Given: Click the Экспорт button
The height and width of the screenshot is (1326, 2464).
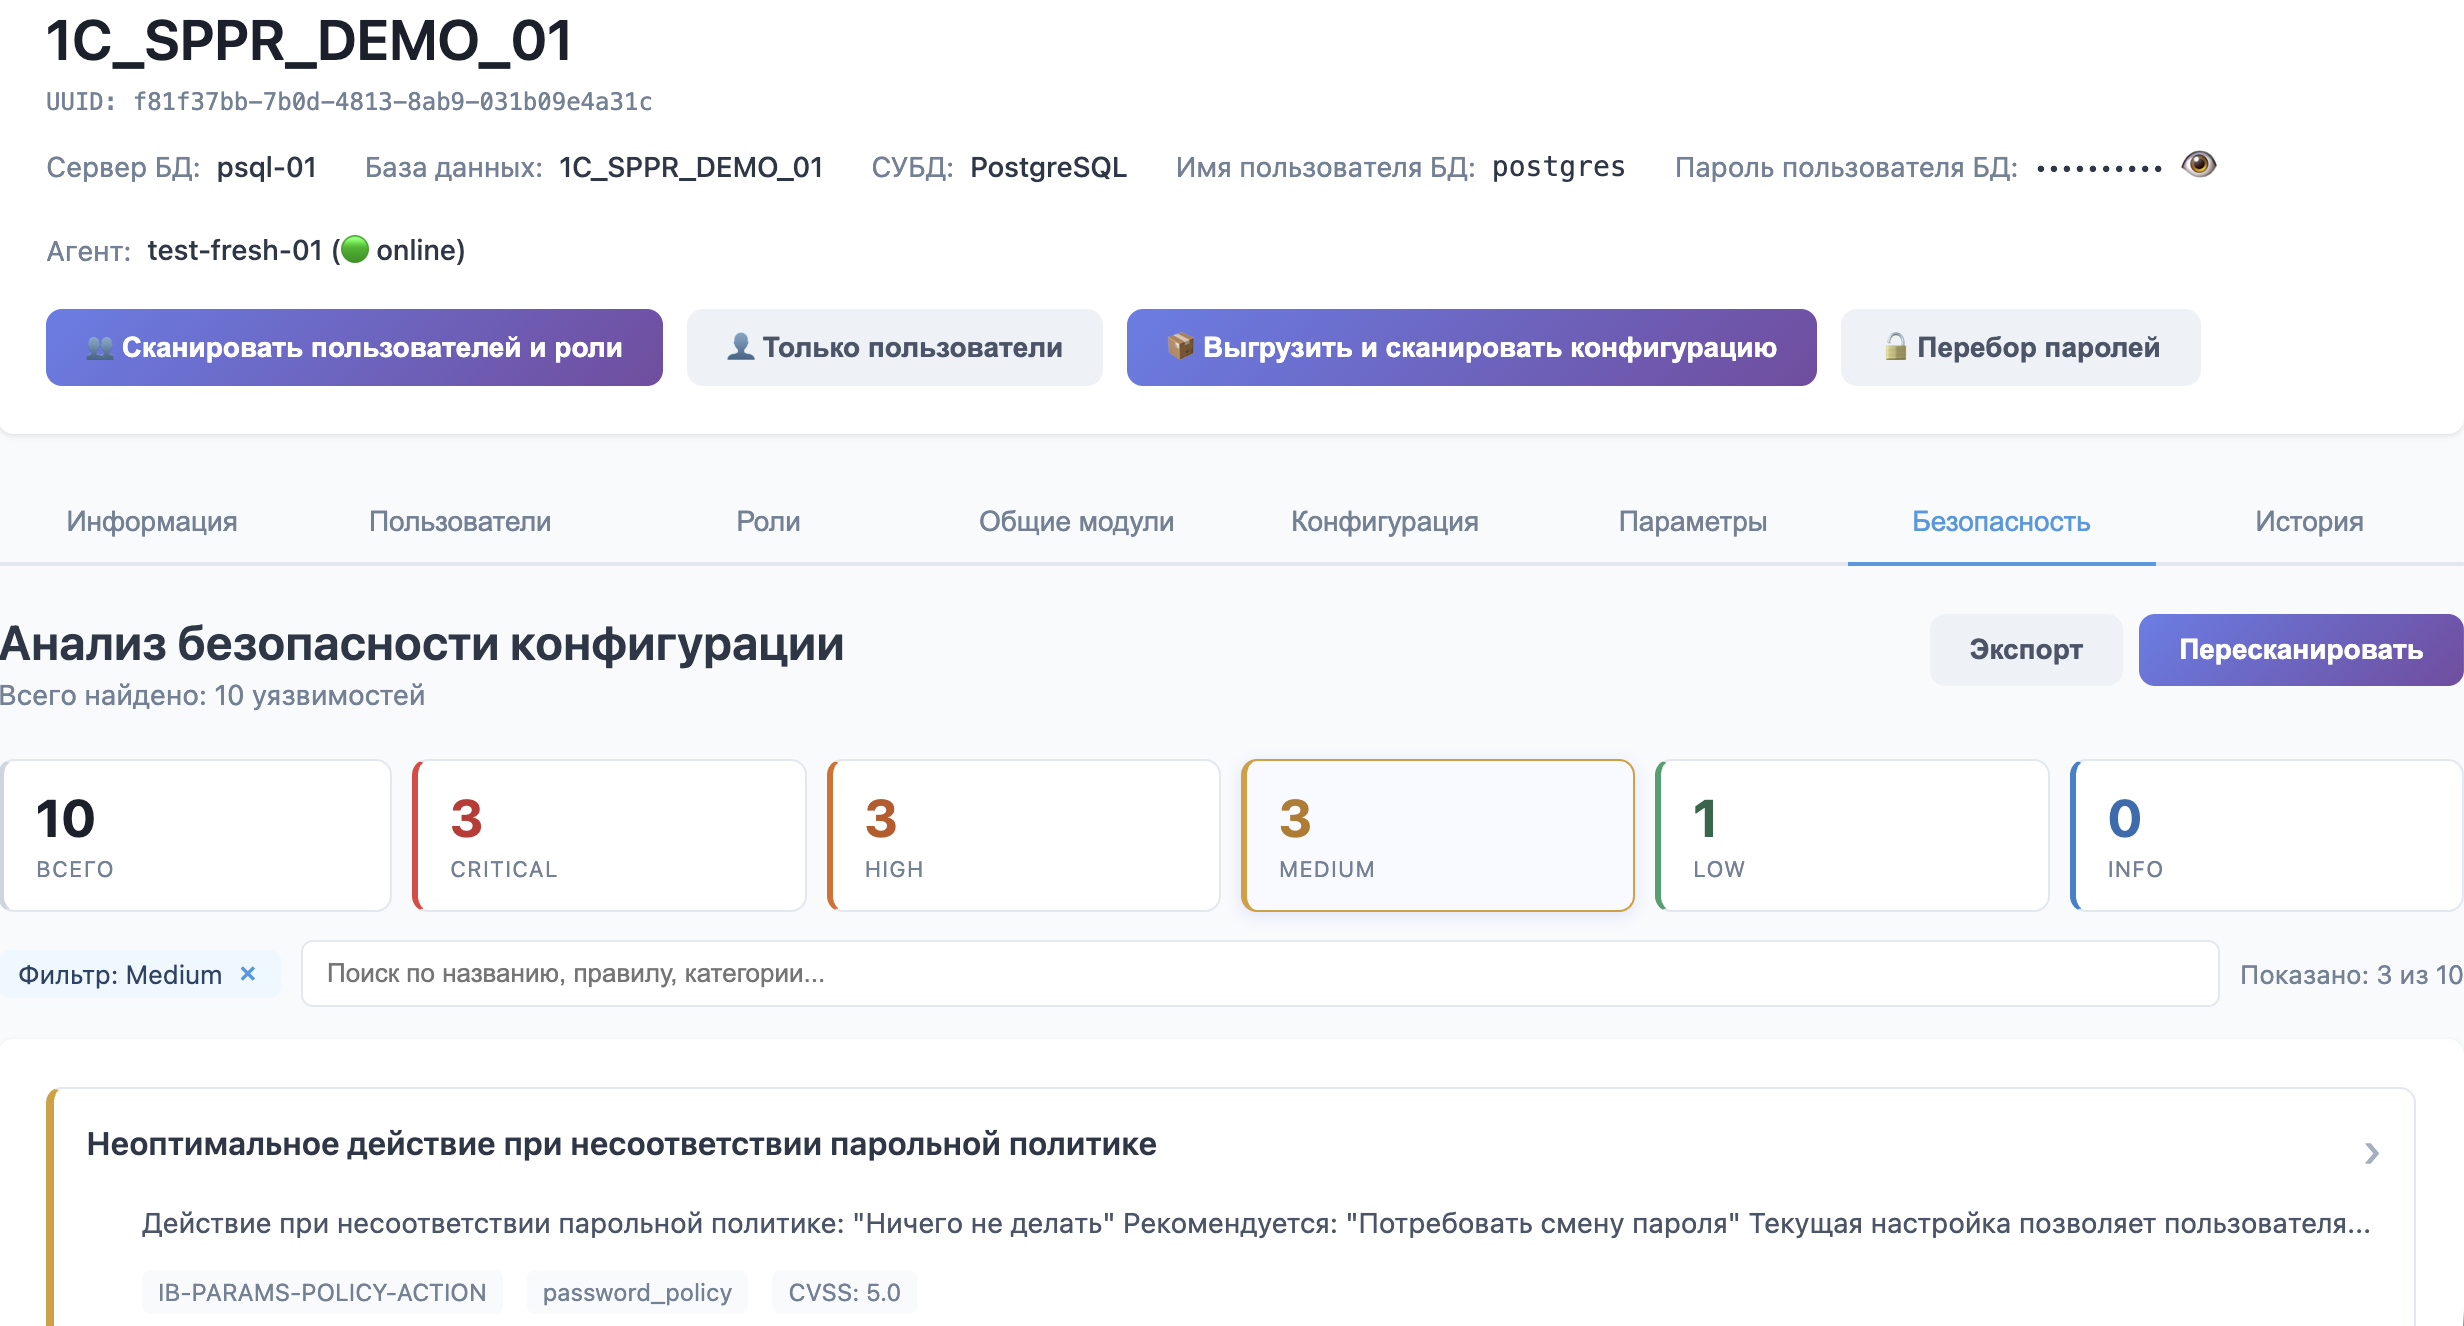Looking at the screenshot, I should tap(2026, 649).
